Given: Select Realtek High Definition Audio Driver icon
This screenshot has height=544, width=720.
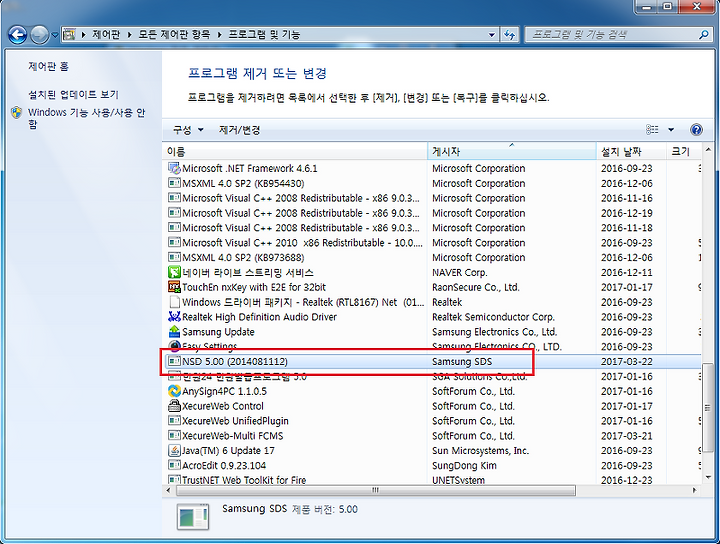Looking at the screenshot, I should (x=174, y=317).
